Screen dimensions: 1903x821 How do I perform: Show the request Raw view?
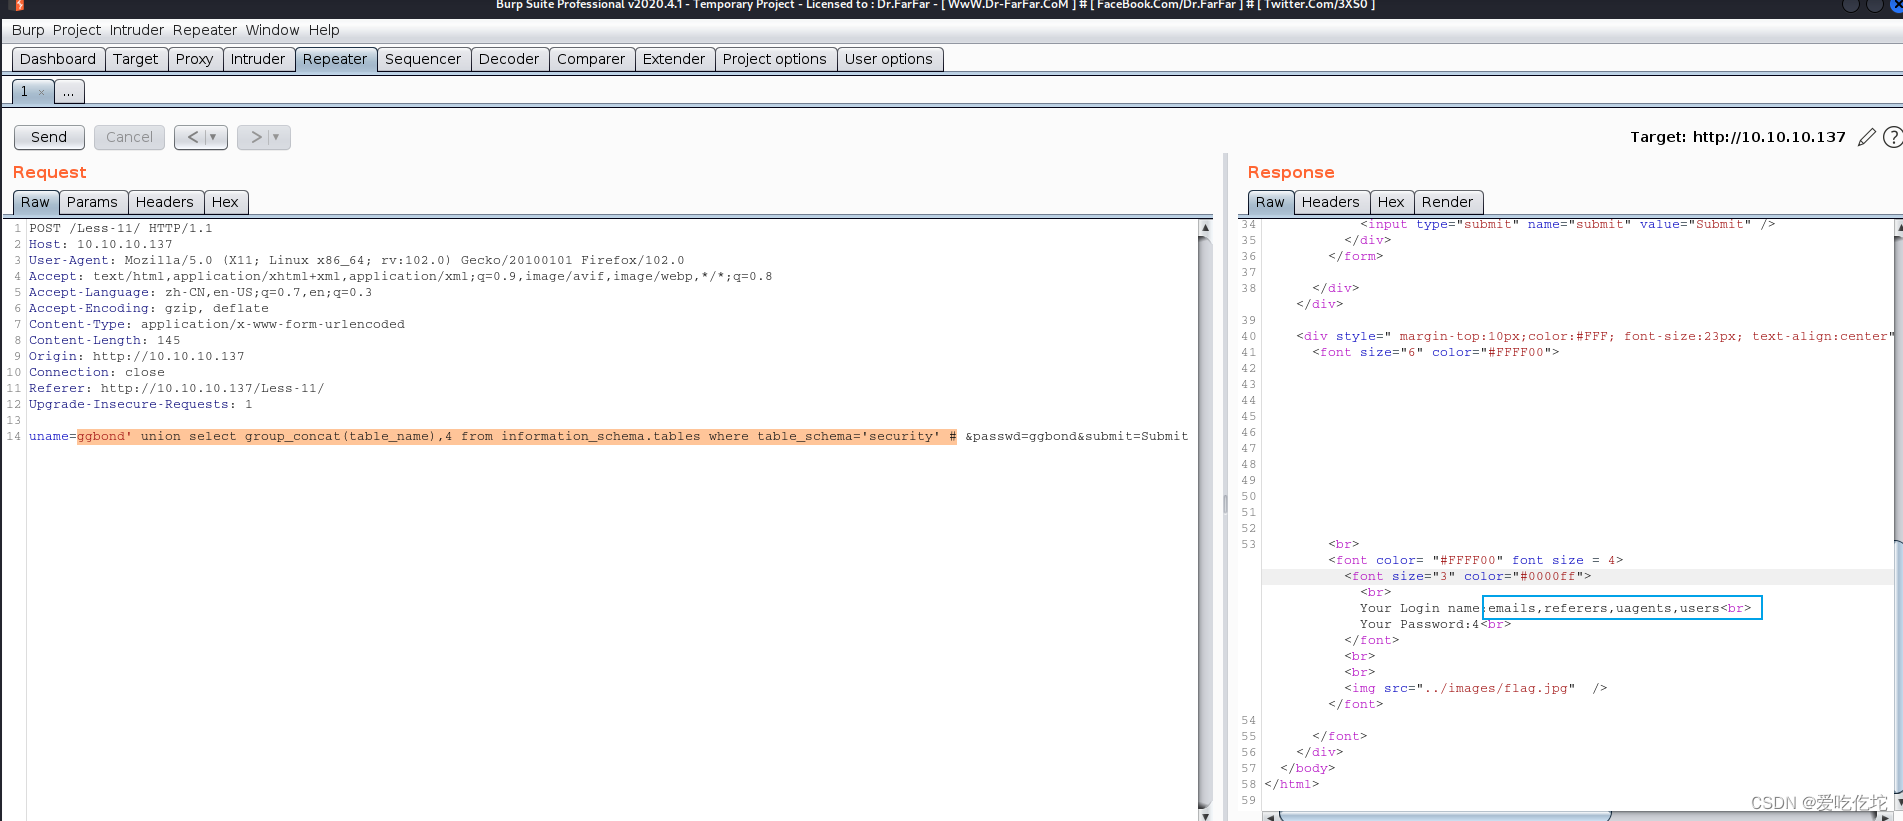tap(35, 202)
